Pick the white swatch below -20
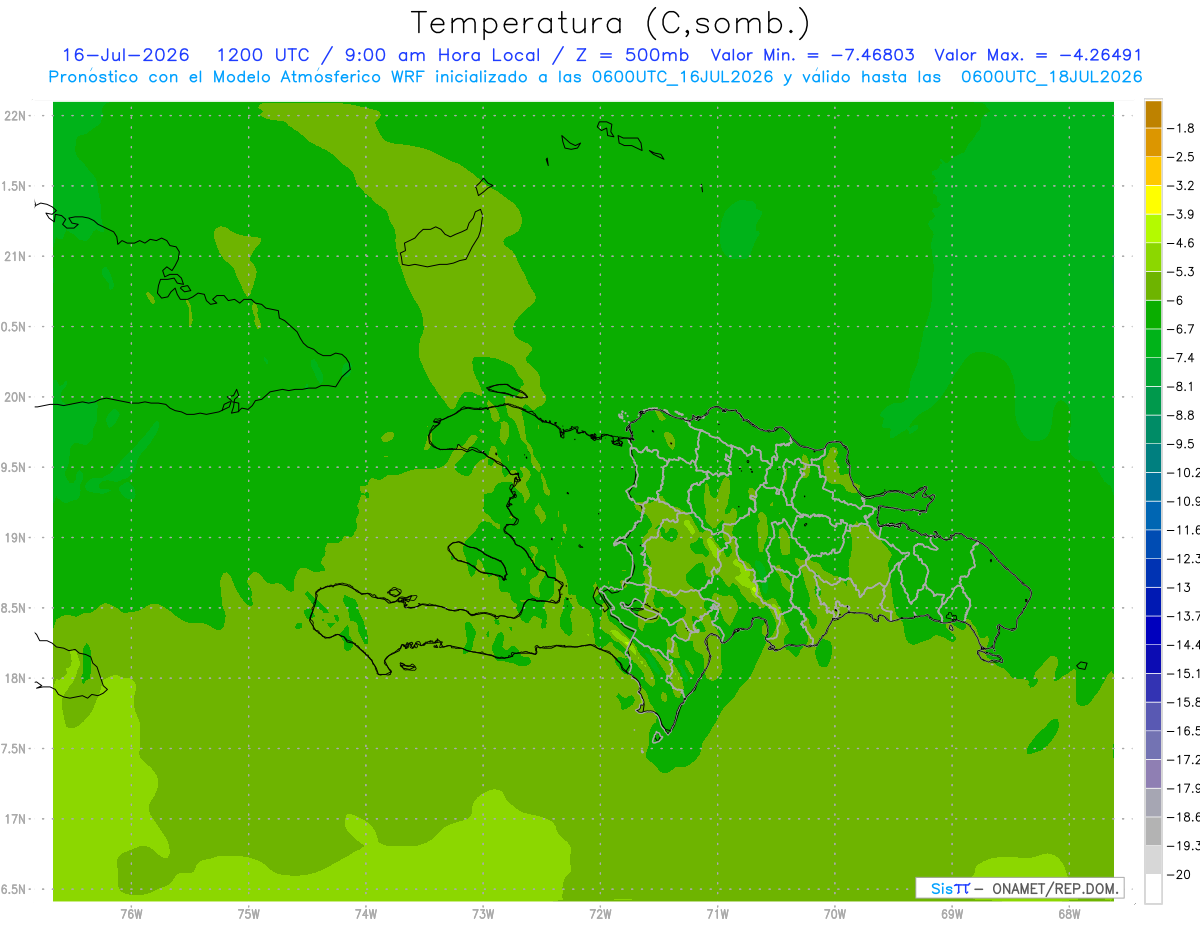 1153,889
